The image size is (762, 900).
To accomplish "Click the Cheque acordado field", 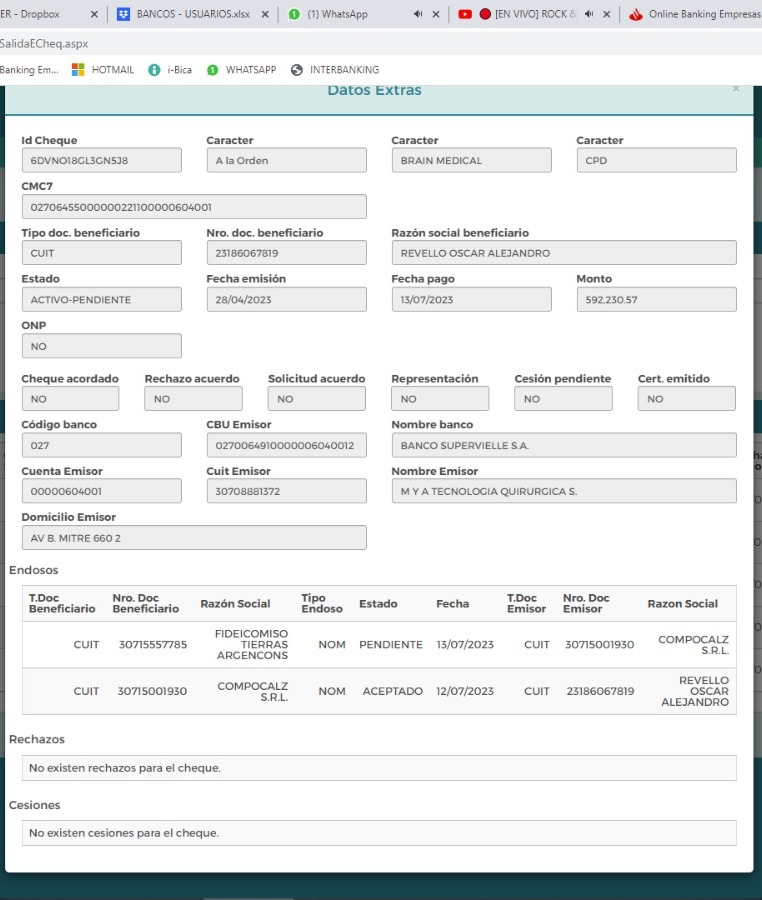I will pyautogui.click(x=71, y=398).
